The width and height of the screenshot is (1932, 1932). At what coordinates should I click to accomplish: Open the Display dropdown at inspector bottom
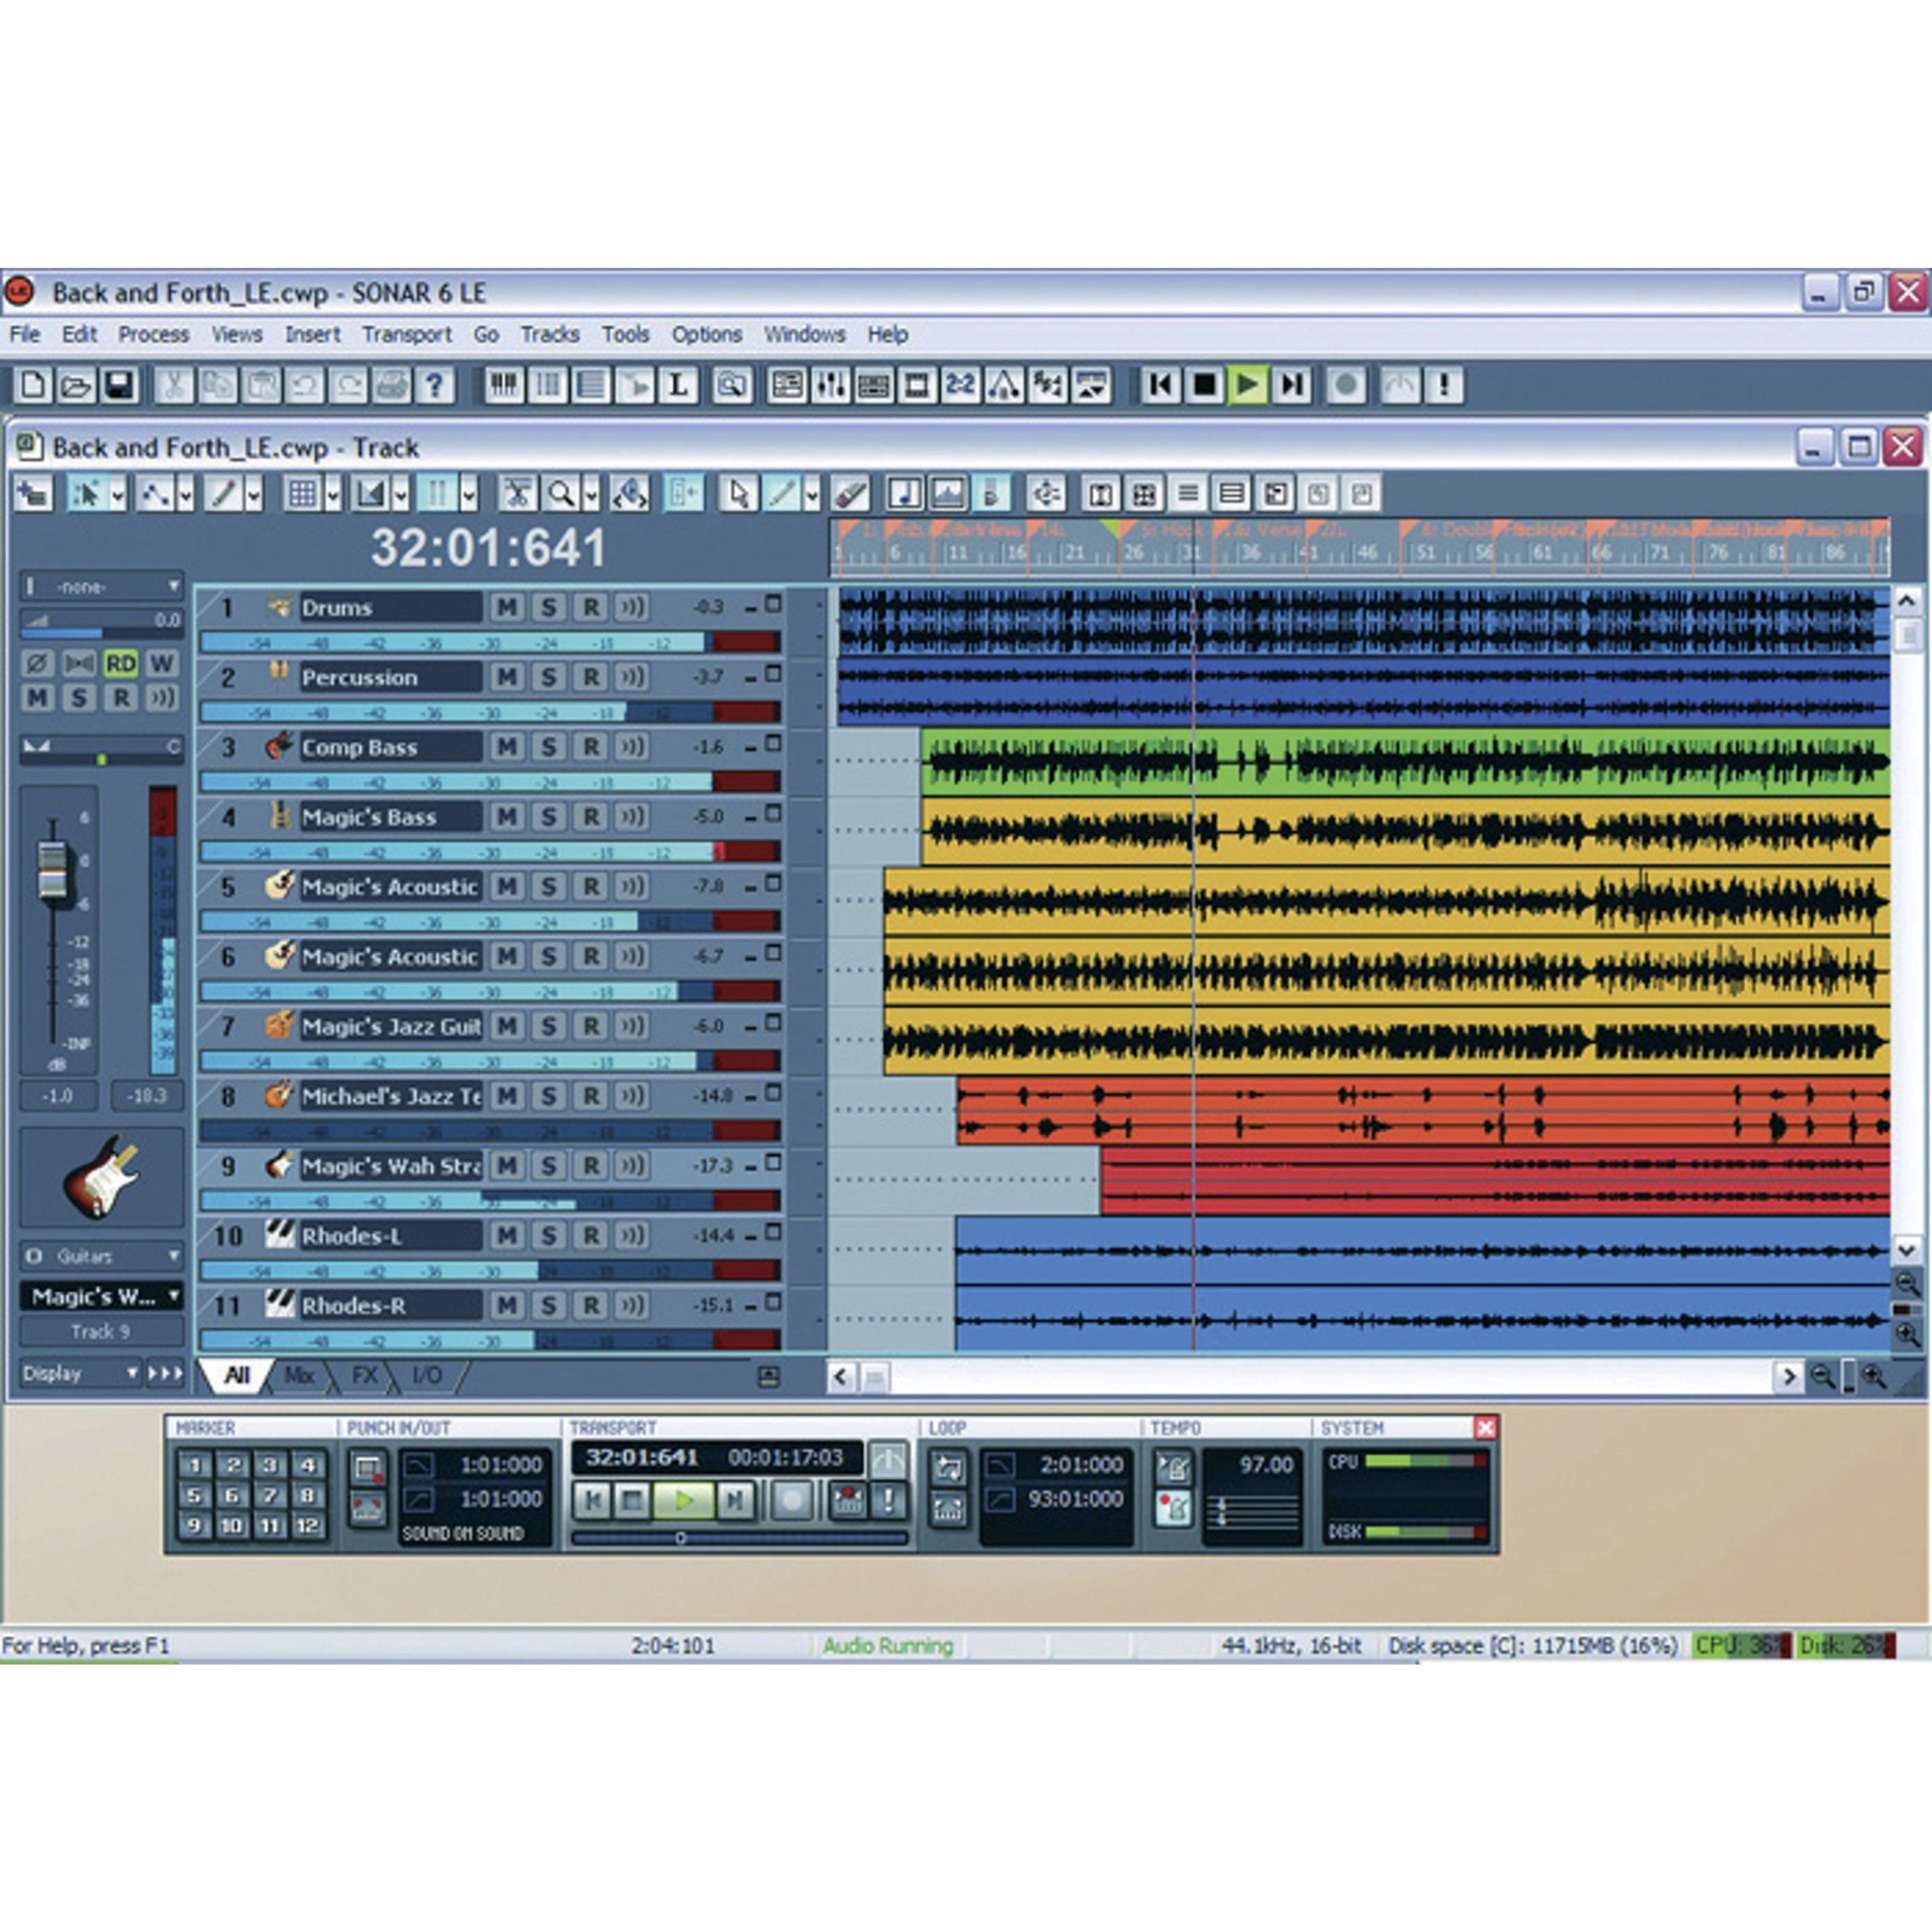79,1374
